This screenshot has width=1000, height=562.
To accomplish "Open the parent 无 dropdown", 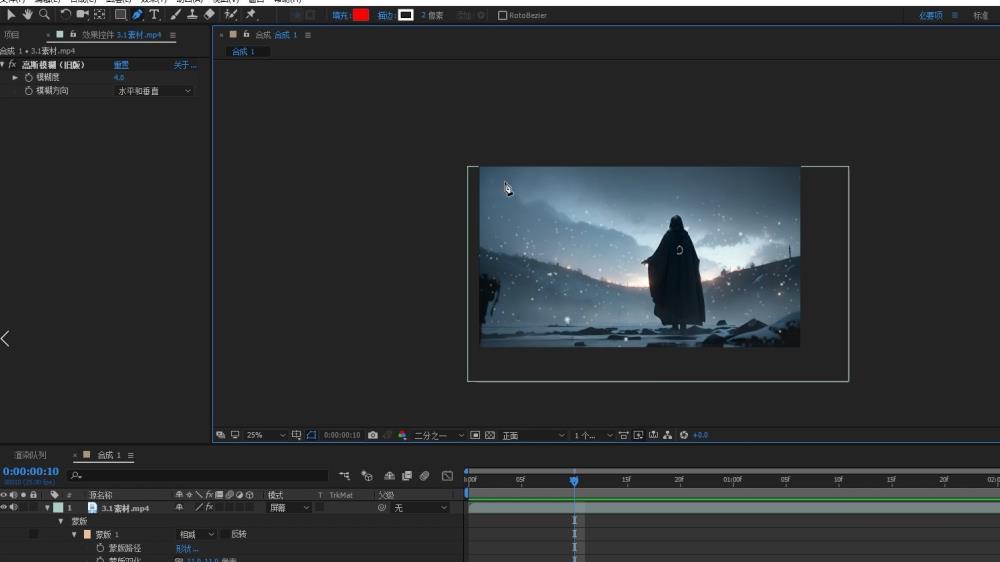I will point(420,508).
